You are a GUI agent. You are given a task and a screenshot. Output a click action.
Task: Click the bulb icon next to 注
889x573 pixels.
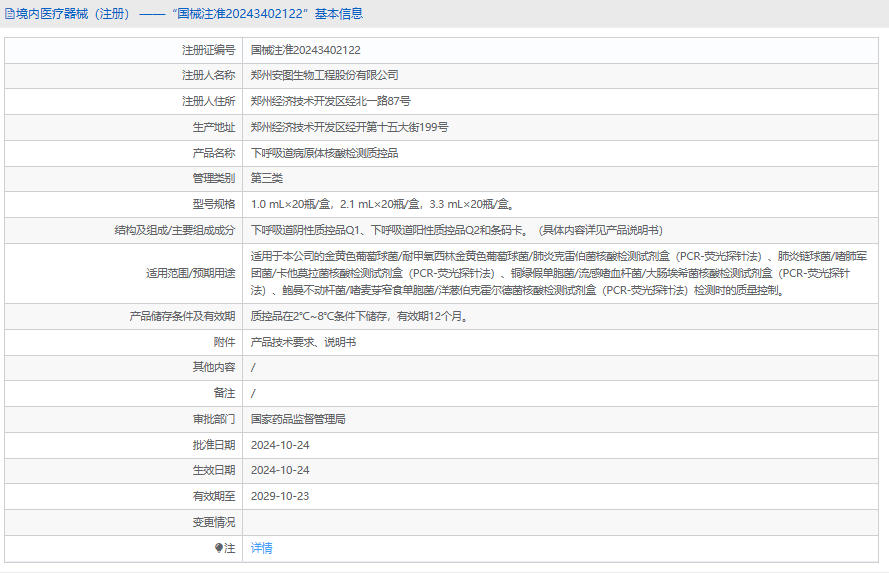tap(219, 548)
